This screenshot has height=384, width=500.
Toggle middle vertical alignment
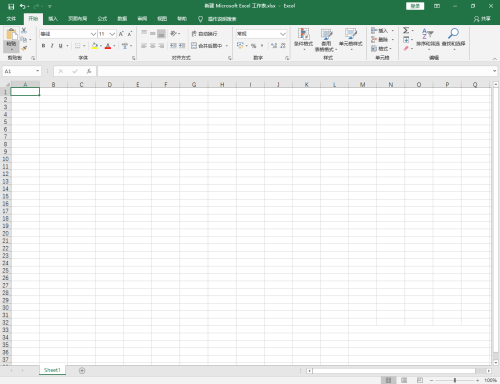(153, 33)
